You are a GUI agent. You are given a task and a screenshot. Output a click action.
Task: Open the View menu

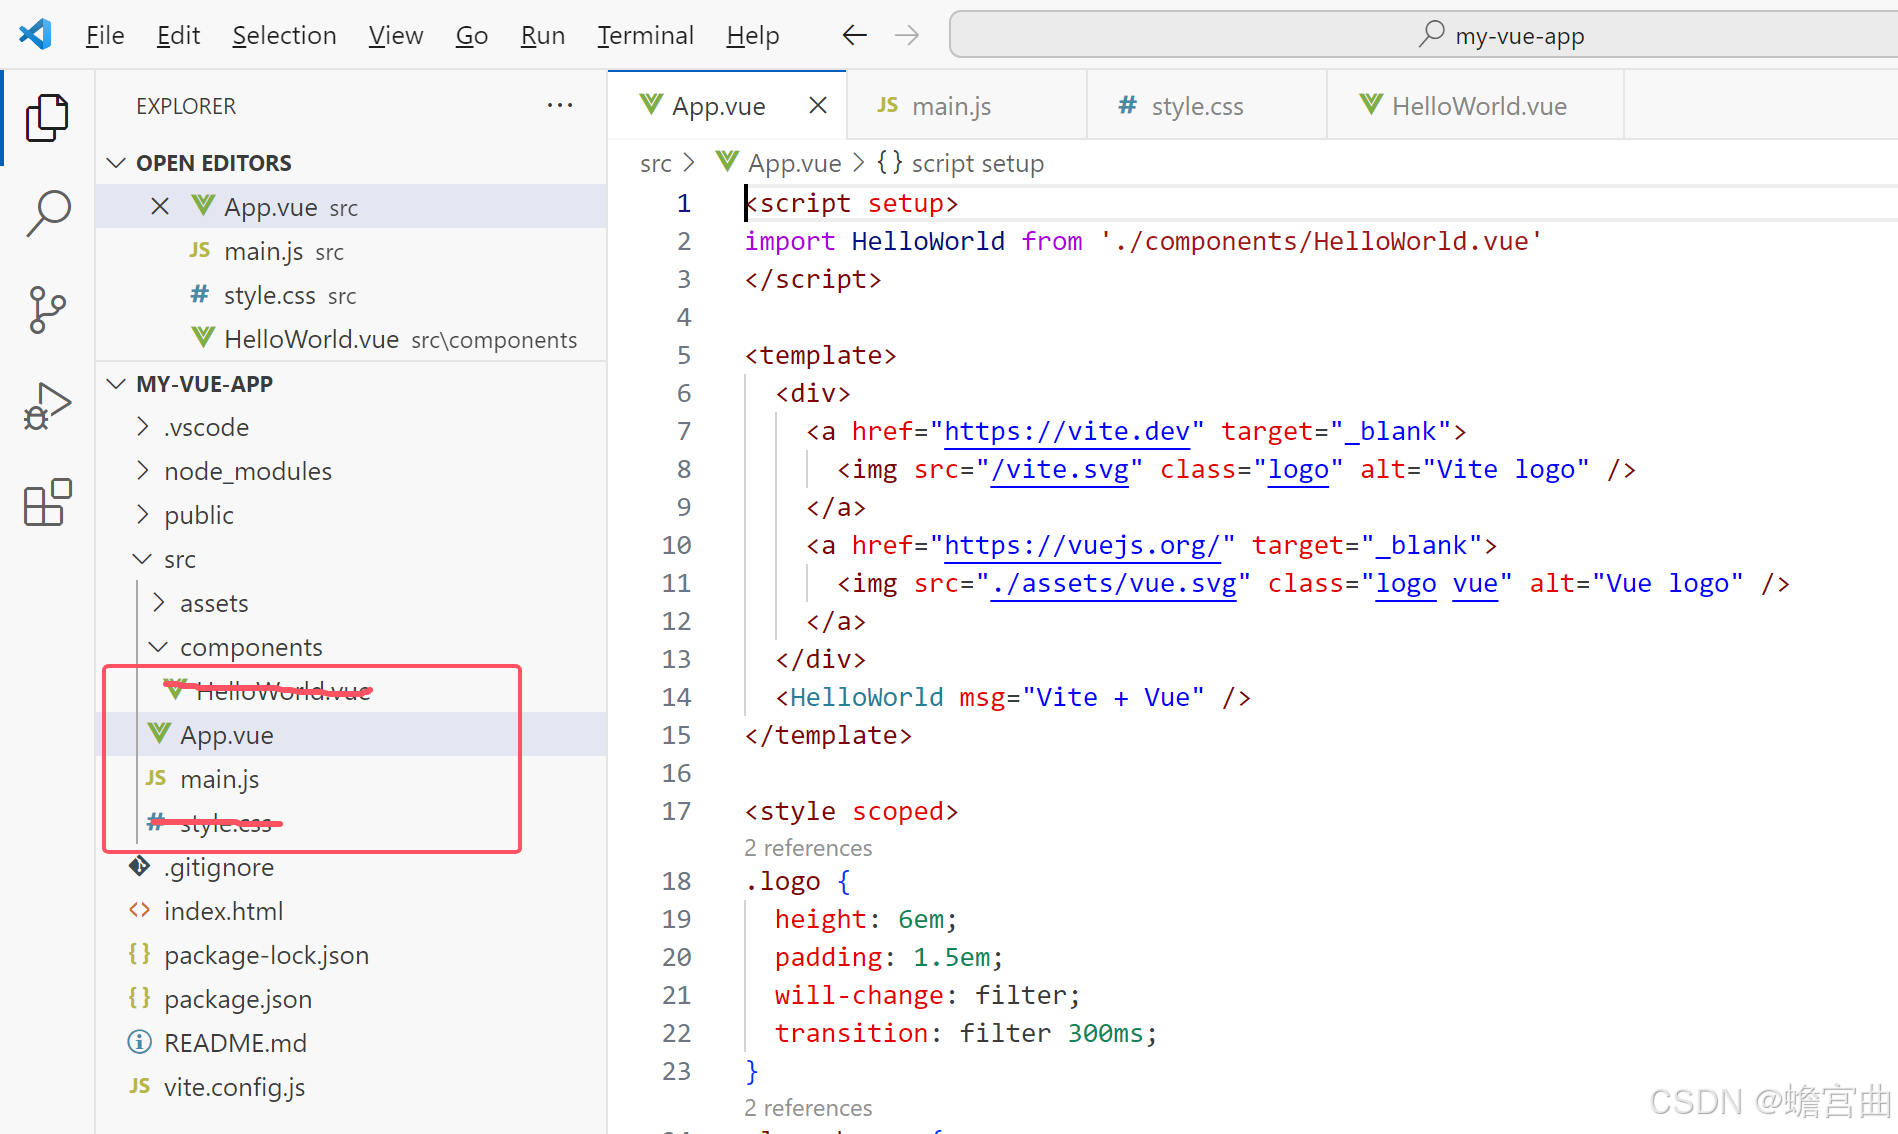(396, 35)
